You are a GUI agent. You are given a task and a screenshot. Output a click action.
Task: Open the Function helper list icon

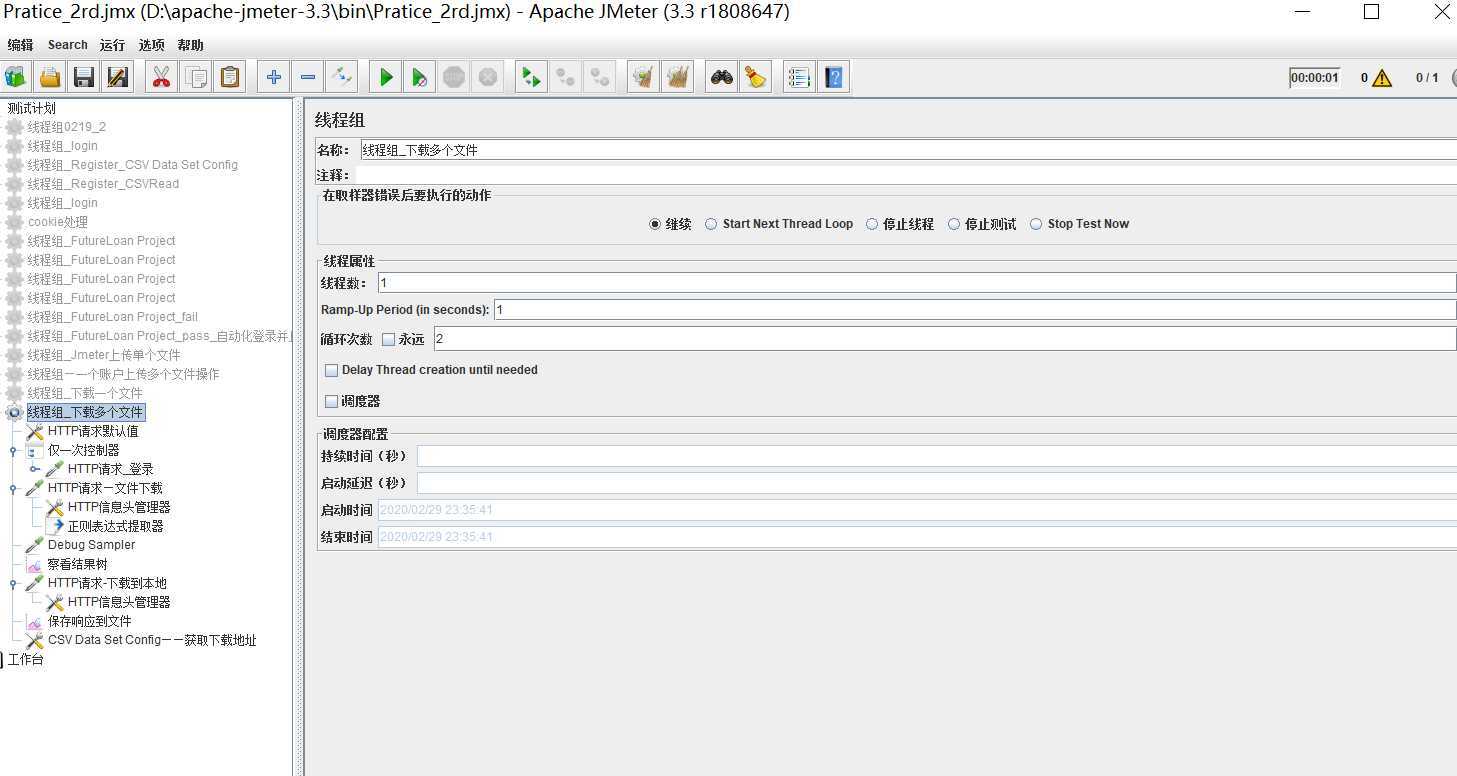799,77
